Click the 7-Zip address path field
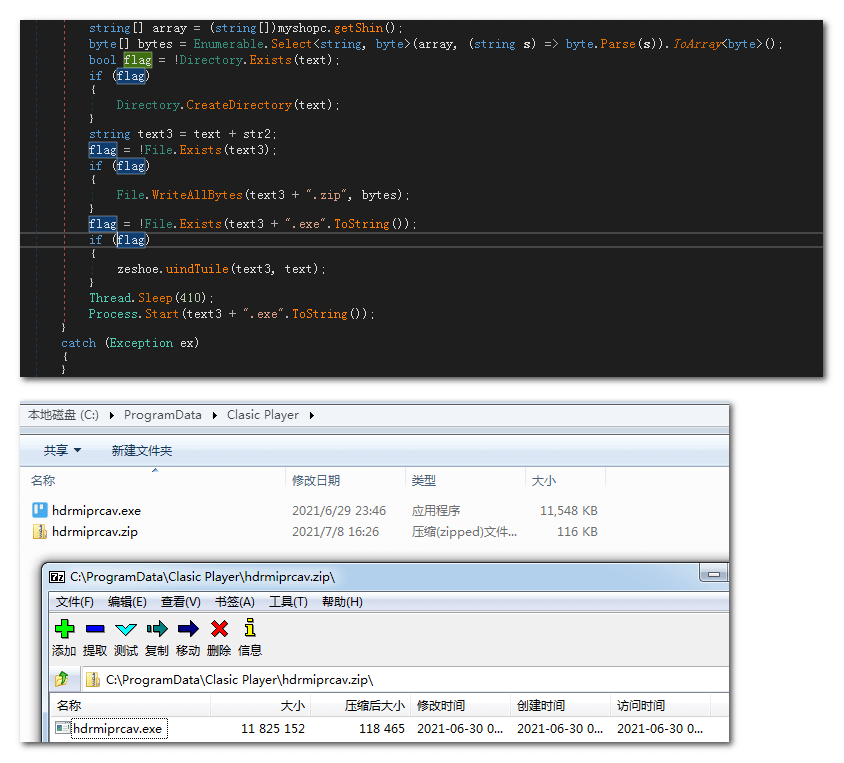This screenshot has width=844, height=763. coord(405,680)
